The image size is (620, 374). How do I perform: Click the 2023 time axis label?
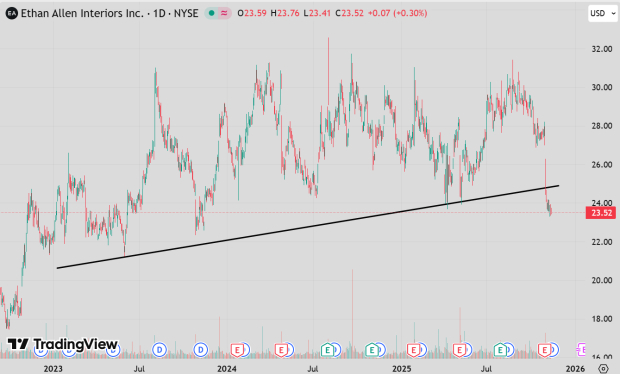coord(53,369)
